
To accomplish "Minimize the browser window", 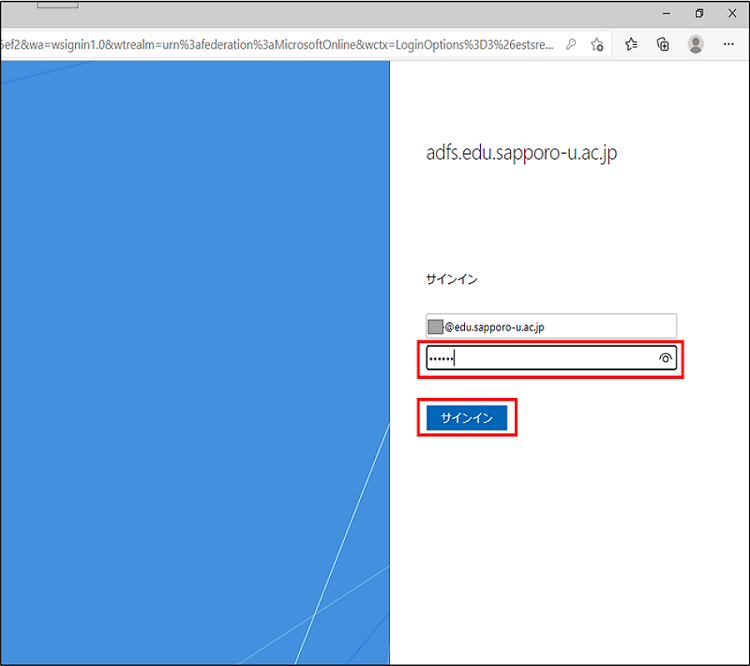I will click(x=666, y=13).
